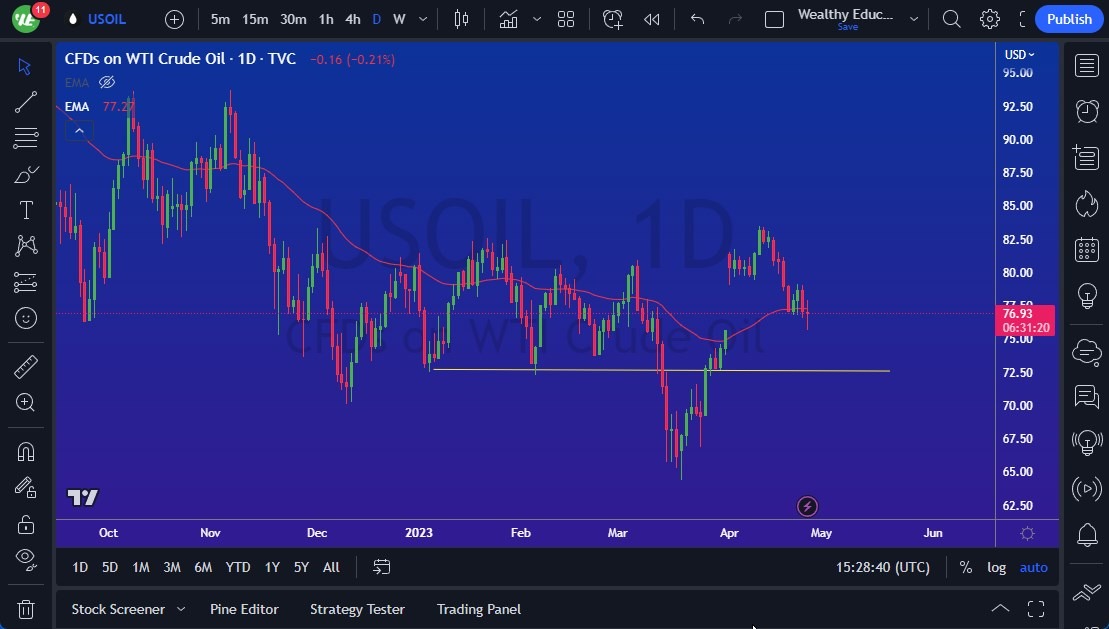Image resolution: width=1109 pixels, height=629 pixels.
Task: Select the Text tool
Action: [25, 209]
